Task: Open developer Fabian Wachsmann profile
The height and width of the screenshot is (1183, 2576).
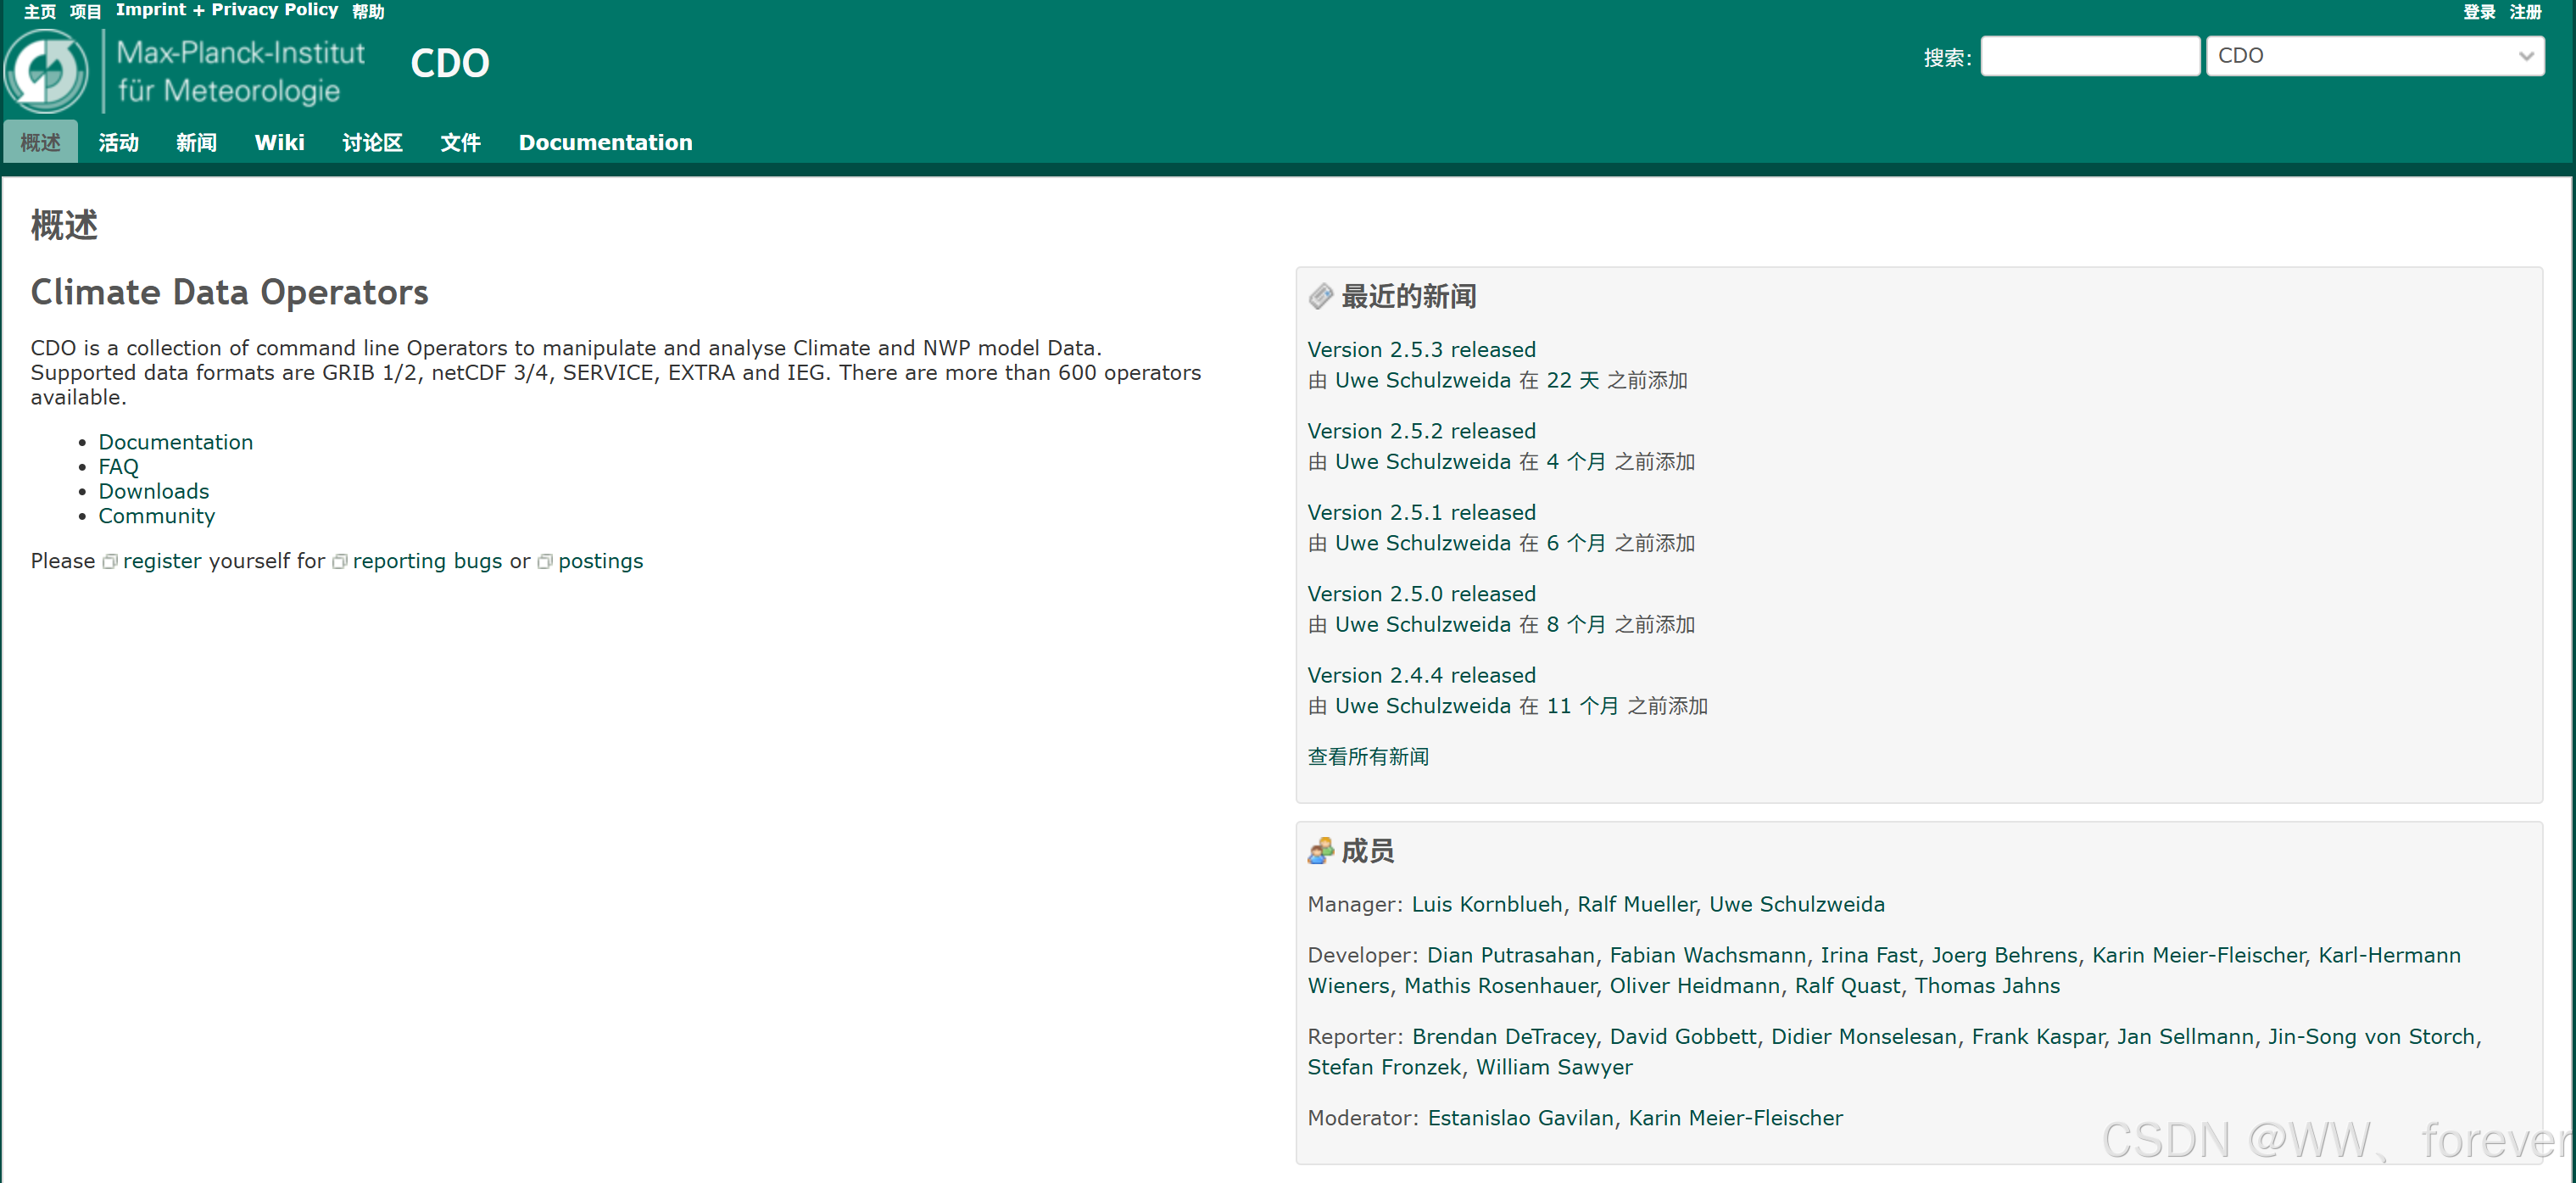Action: [x=1708, y=955]
